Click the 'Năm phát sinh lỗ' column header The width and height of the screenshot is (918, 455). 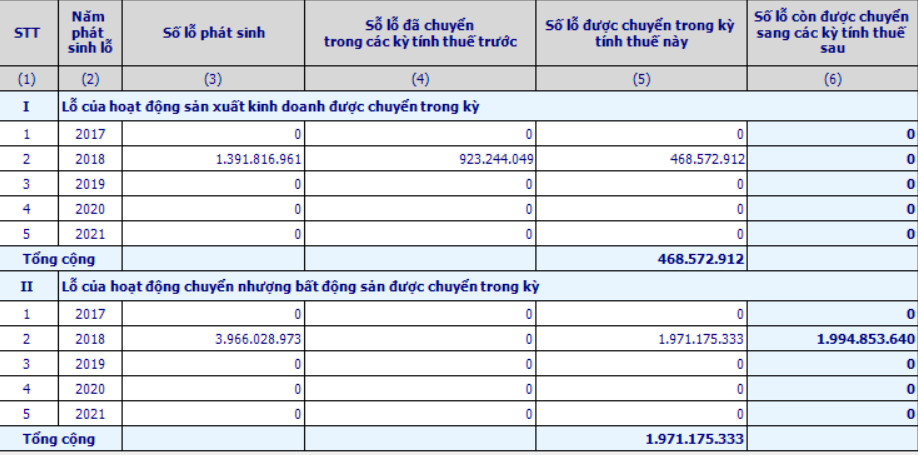pyautogui.click(x=90, y=32)
